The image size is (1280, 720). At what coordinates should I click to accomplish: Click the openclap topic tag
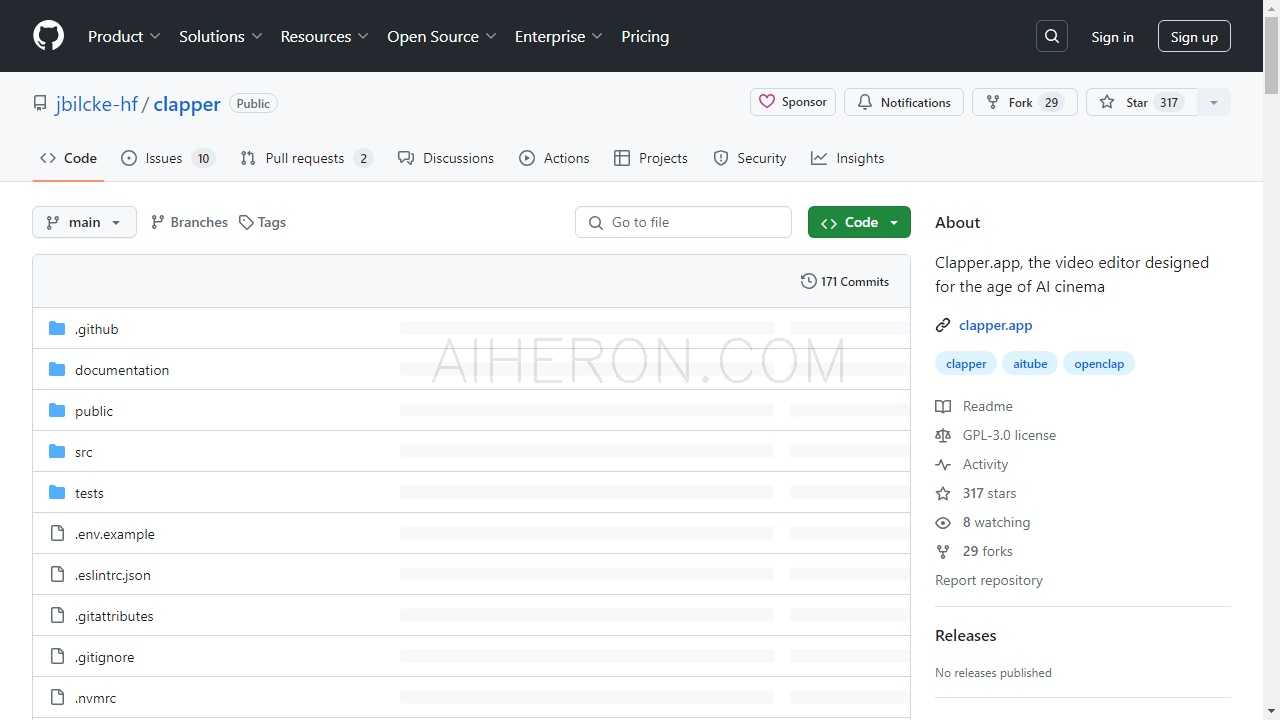[x=1099, y=364]
